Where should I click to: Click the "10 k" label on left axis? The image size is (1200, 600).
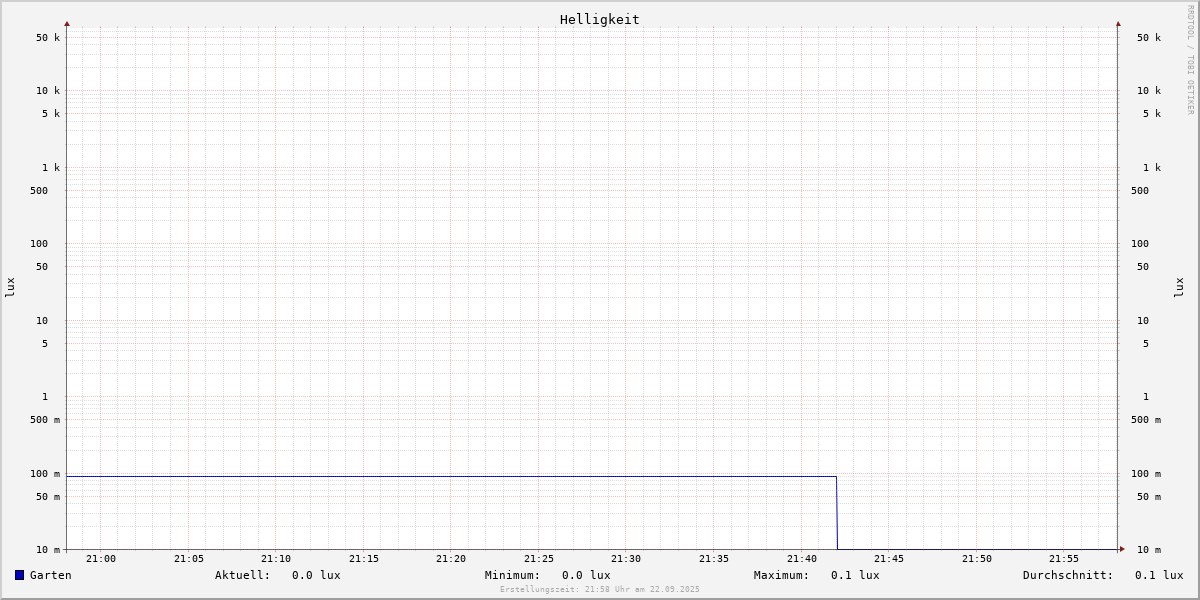(48, 91)
